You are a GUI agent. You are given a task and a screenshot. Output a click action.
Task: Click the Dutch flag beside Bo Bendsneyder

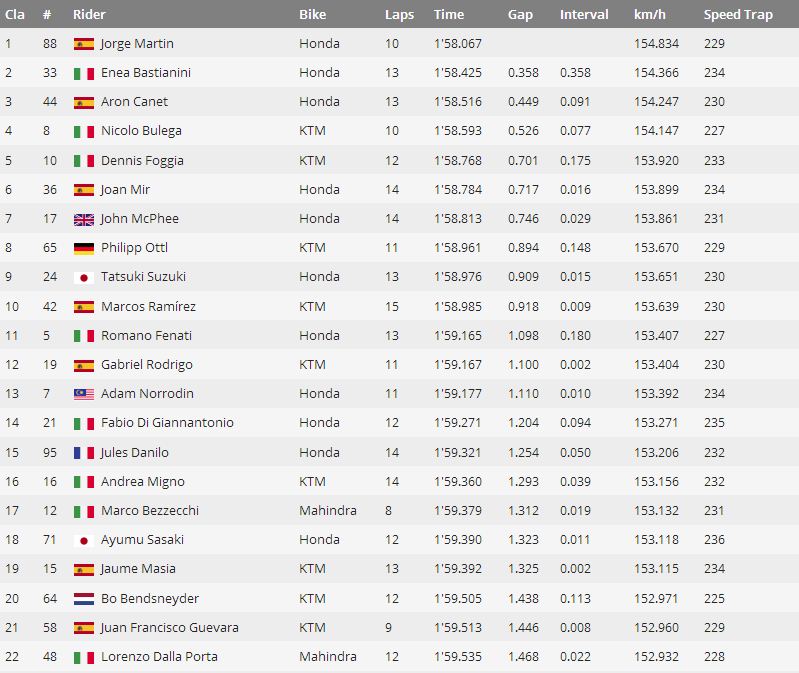tap(84, 599)
